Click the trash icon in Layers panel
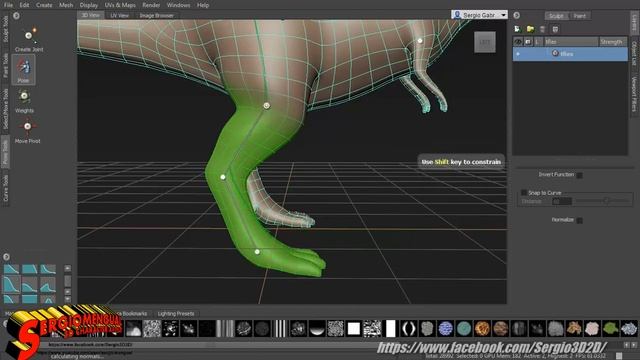The height and width of the screenshot is (360, 640). tap(542, 29)
